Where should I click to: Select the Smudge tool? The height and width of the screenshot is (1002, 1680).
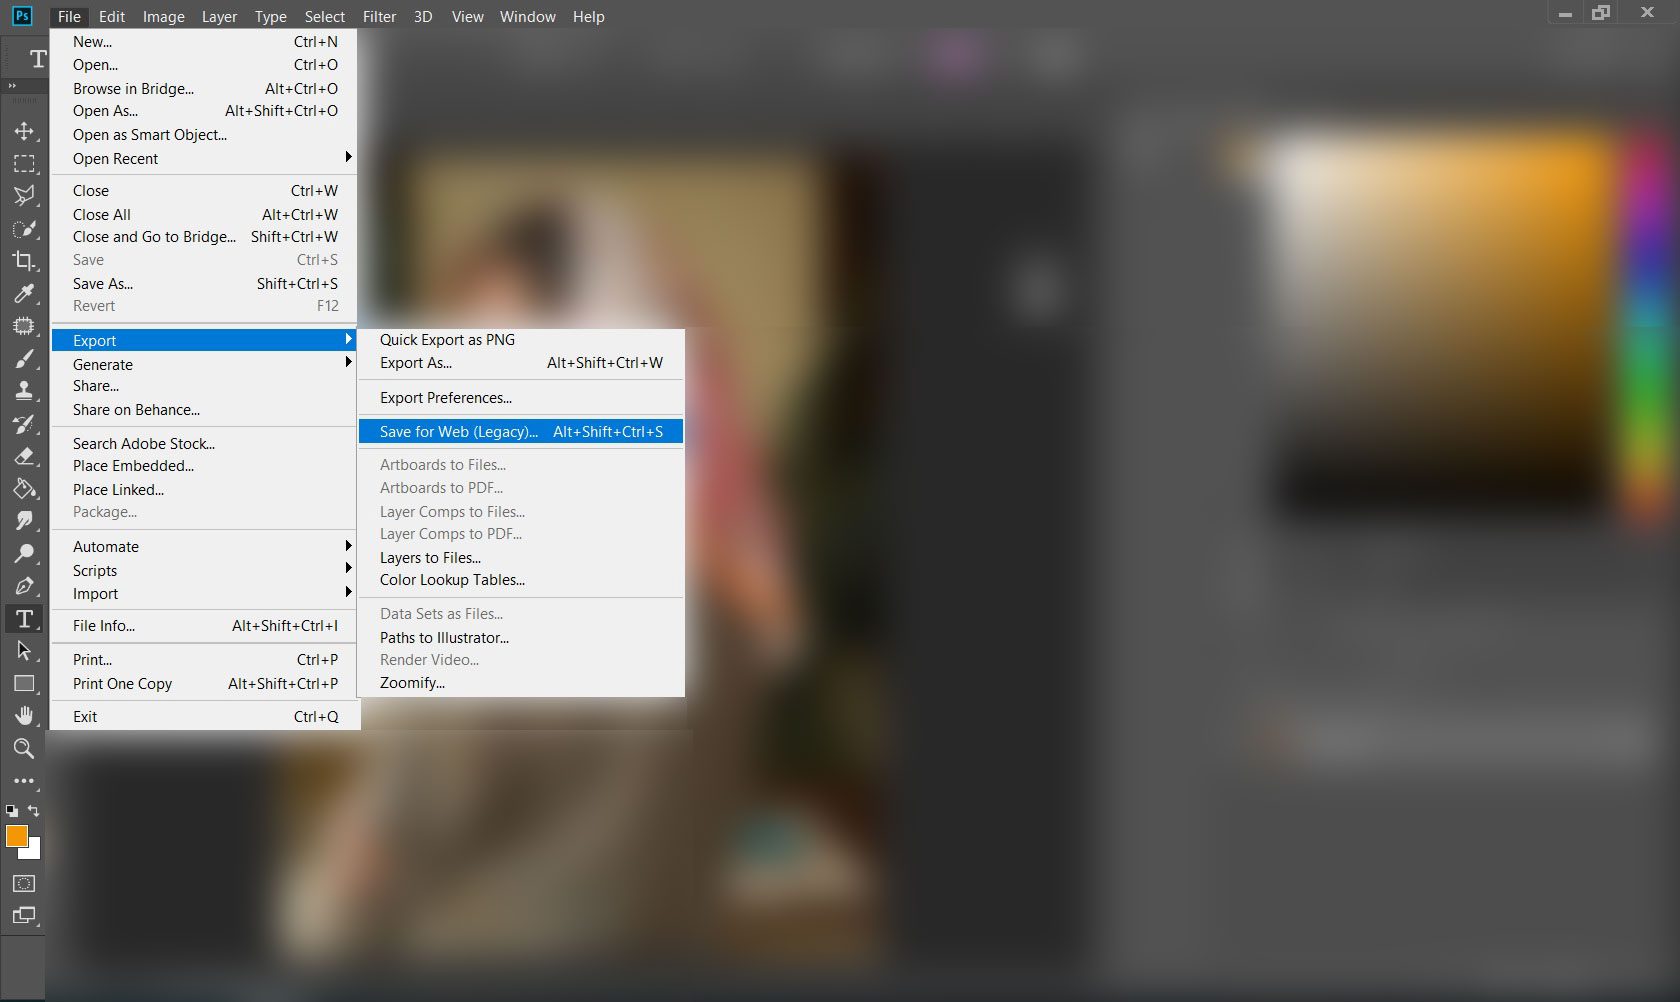24,521
